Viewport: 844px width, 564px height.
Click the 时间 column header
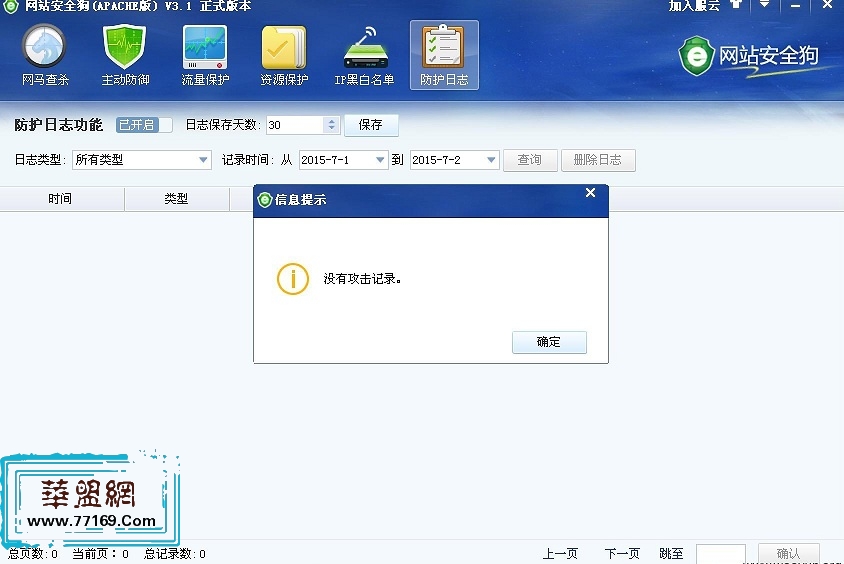[x=60, y=199]
